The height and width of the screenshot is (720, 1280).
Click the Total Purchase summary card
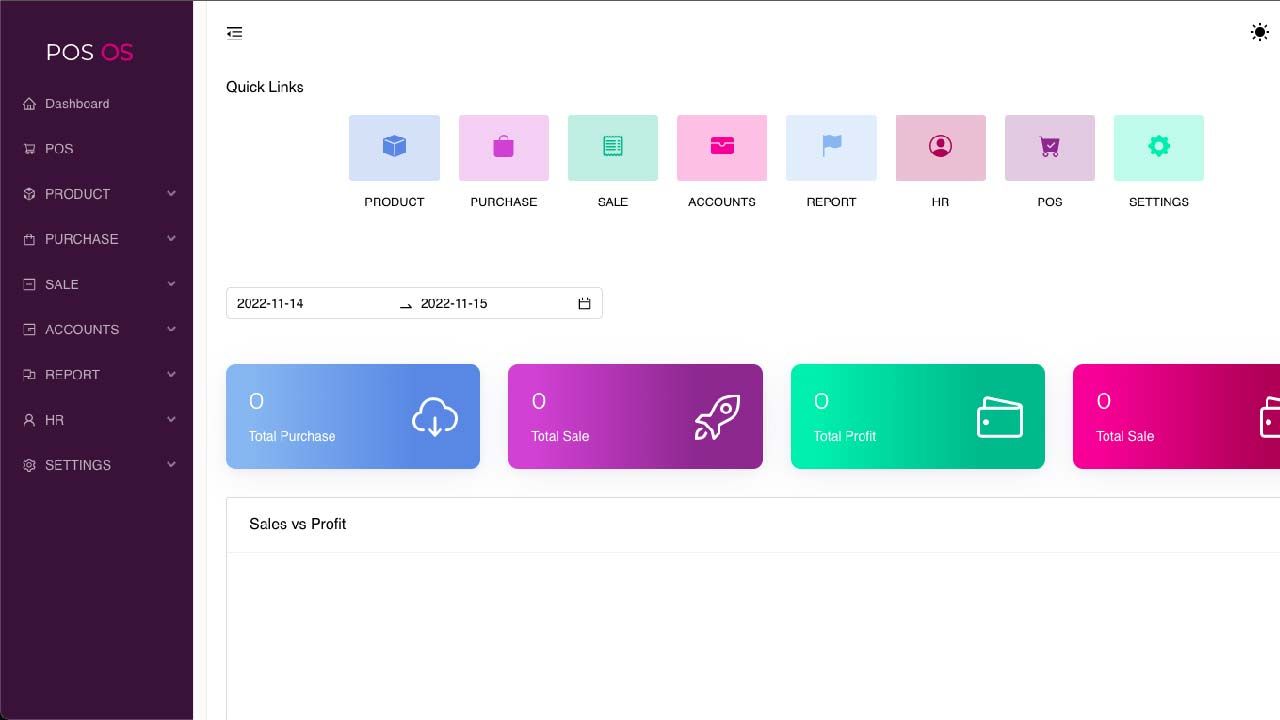coord(353,416)
